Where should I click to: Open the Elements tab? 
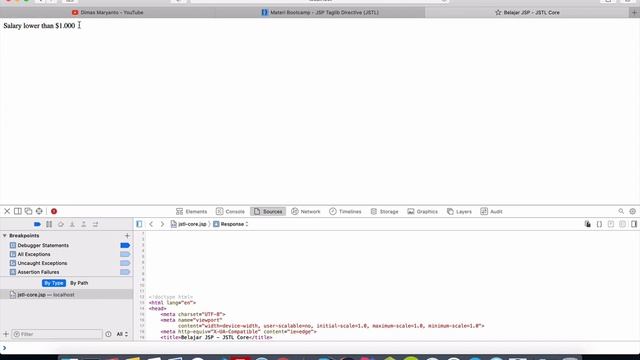pos(192,211)
